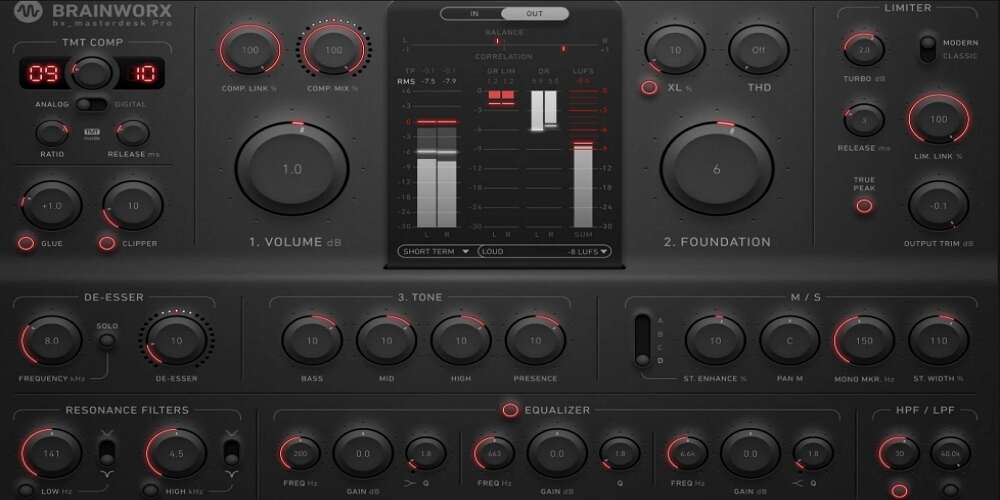Click the left TMT channel display 09
Viewport: 1000px width, 500px height.
tap(43, 73)
